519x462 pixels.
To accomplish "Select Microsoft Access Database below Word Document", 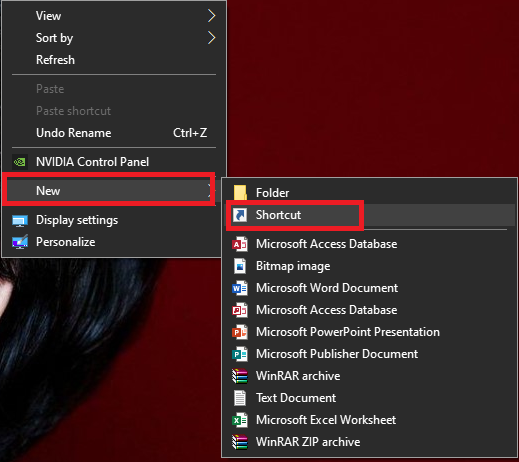I will [369, 310].
